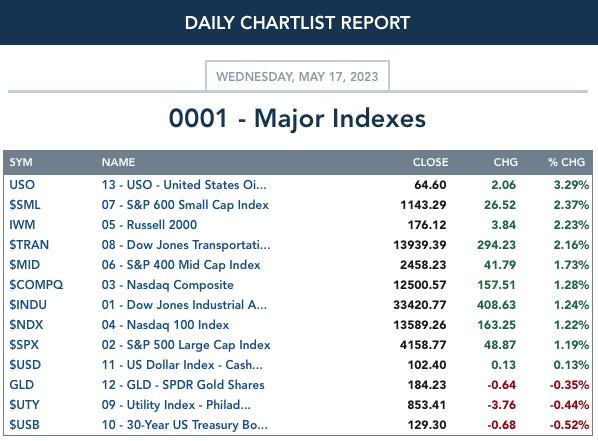Open '04 - Nasdaq 100 Index' chart
Viewport: 598px width, 441px height.
pyautogui.click(x=165, y=325)
